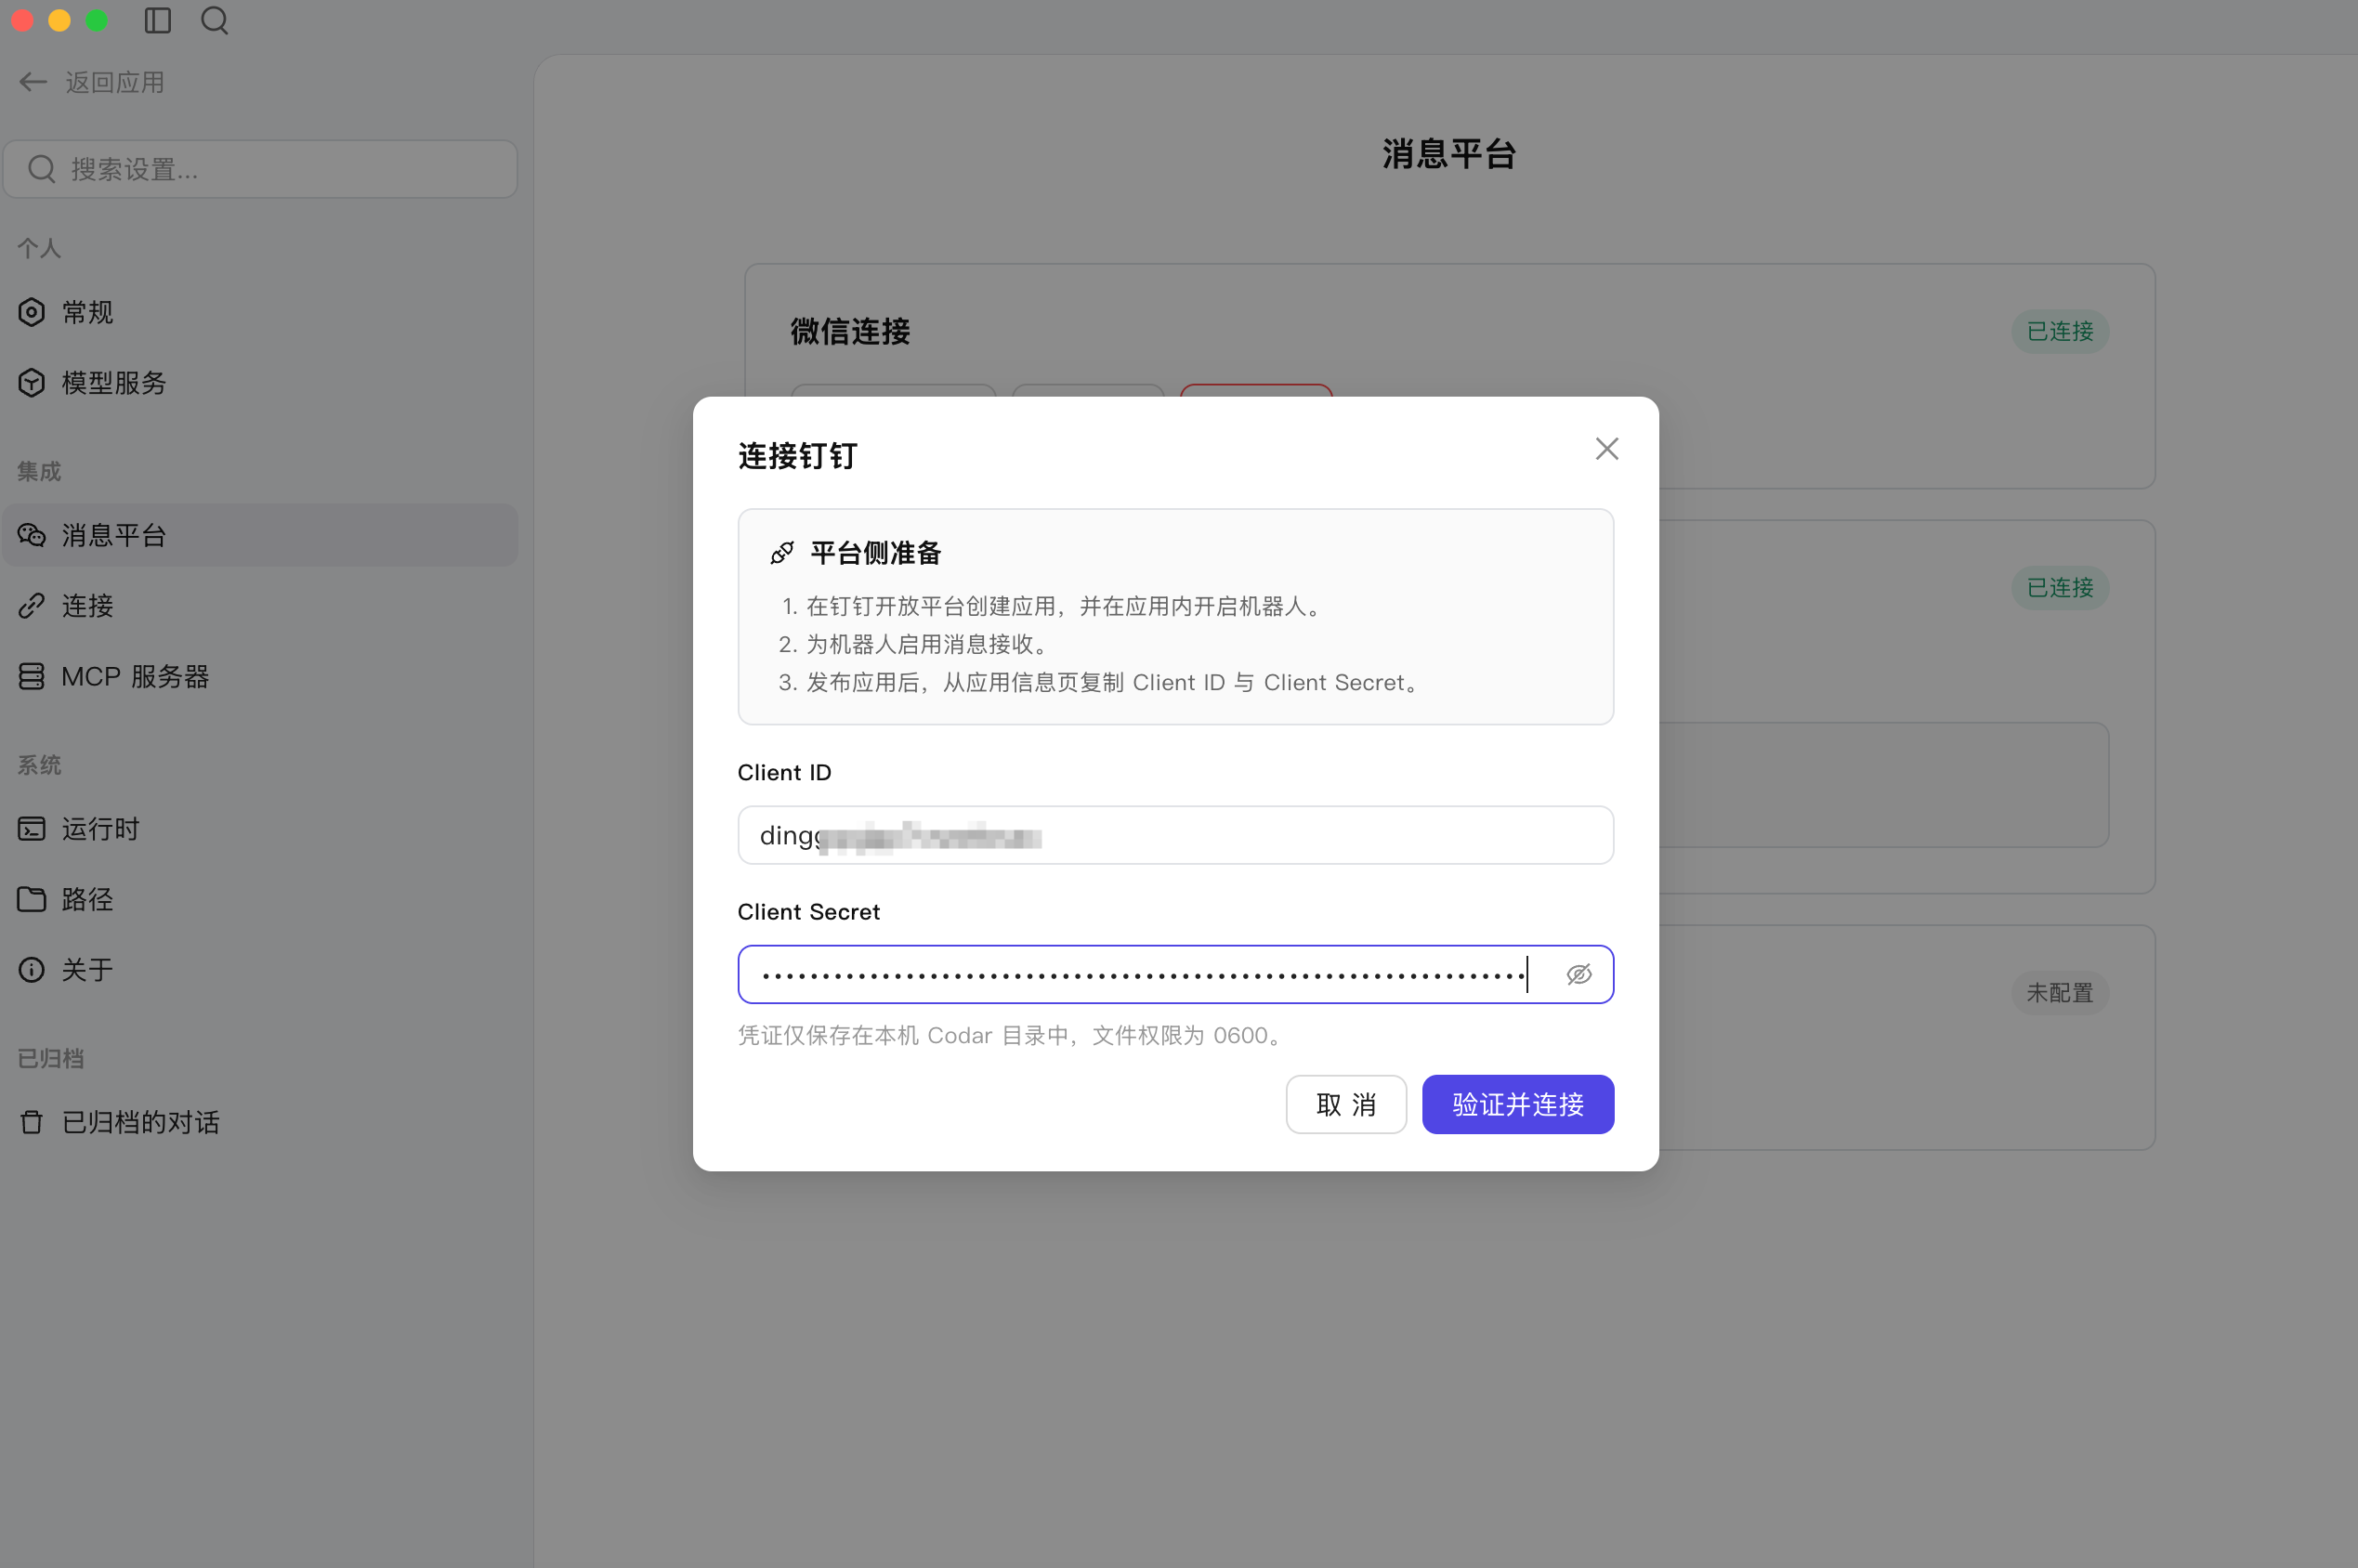Open the 模型服务 section
The image size is (2358, 1568).
pyautogui.click(x=260, y=383)
